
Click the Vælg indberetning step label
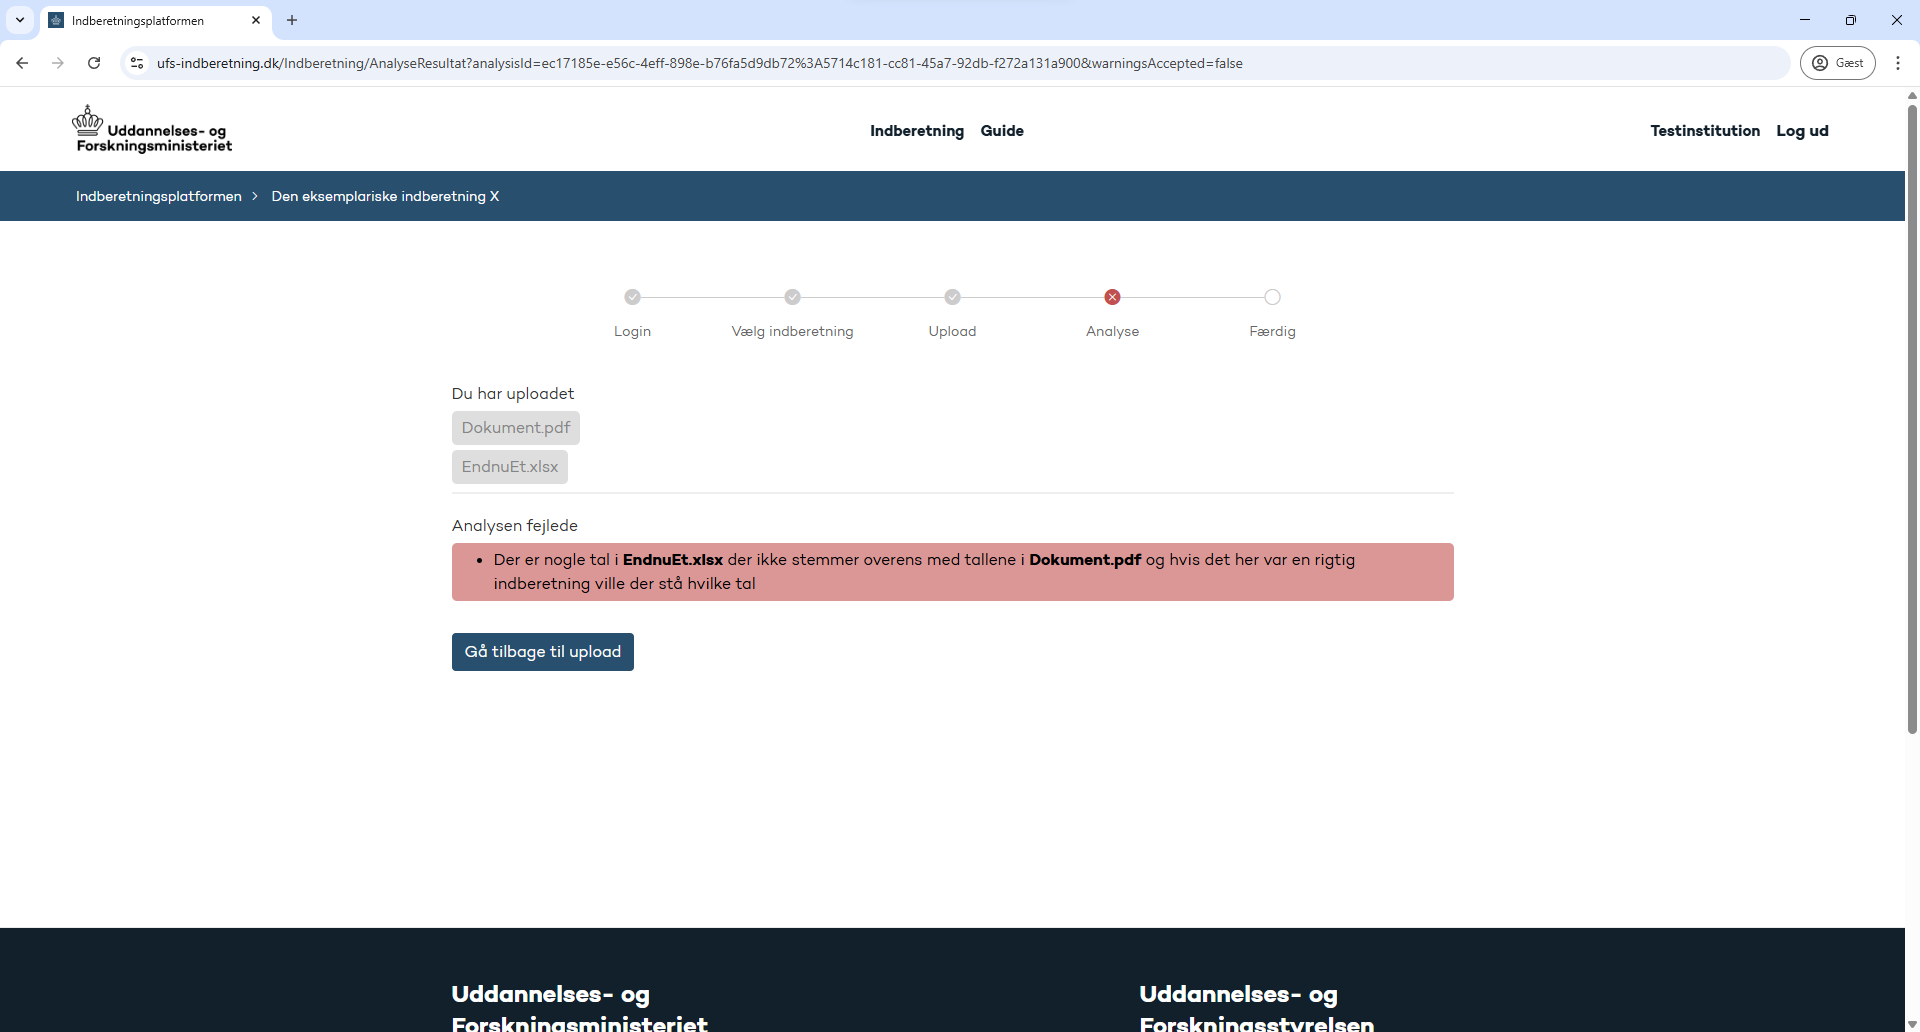coord(793,331)
